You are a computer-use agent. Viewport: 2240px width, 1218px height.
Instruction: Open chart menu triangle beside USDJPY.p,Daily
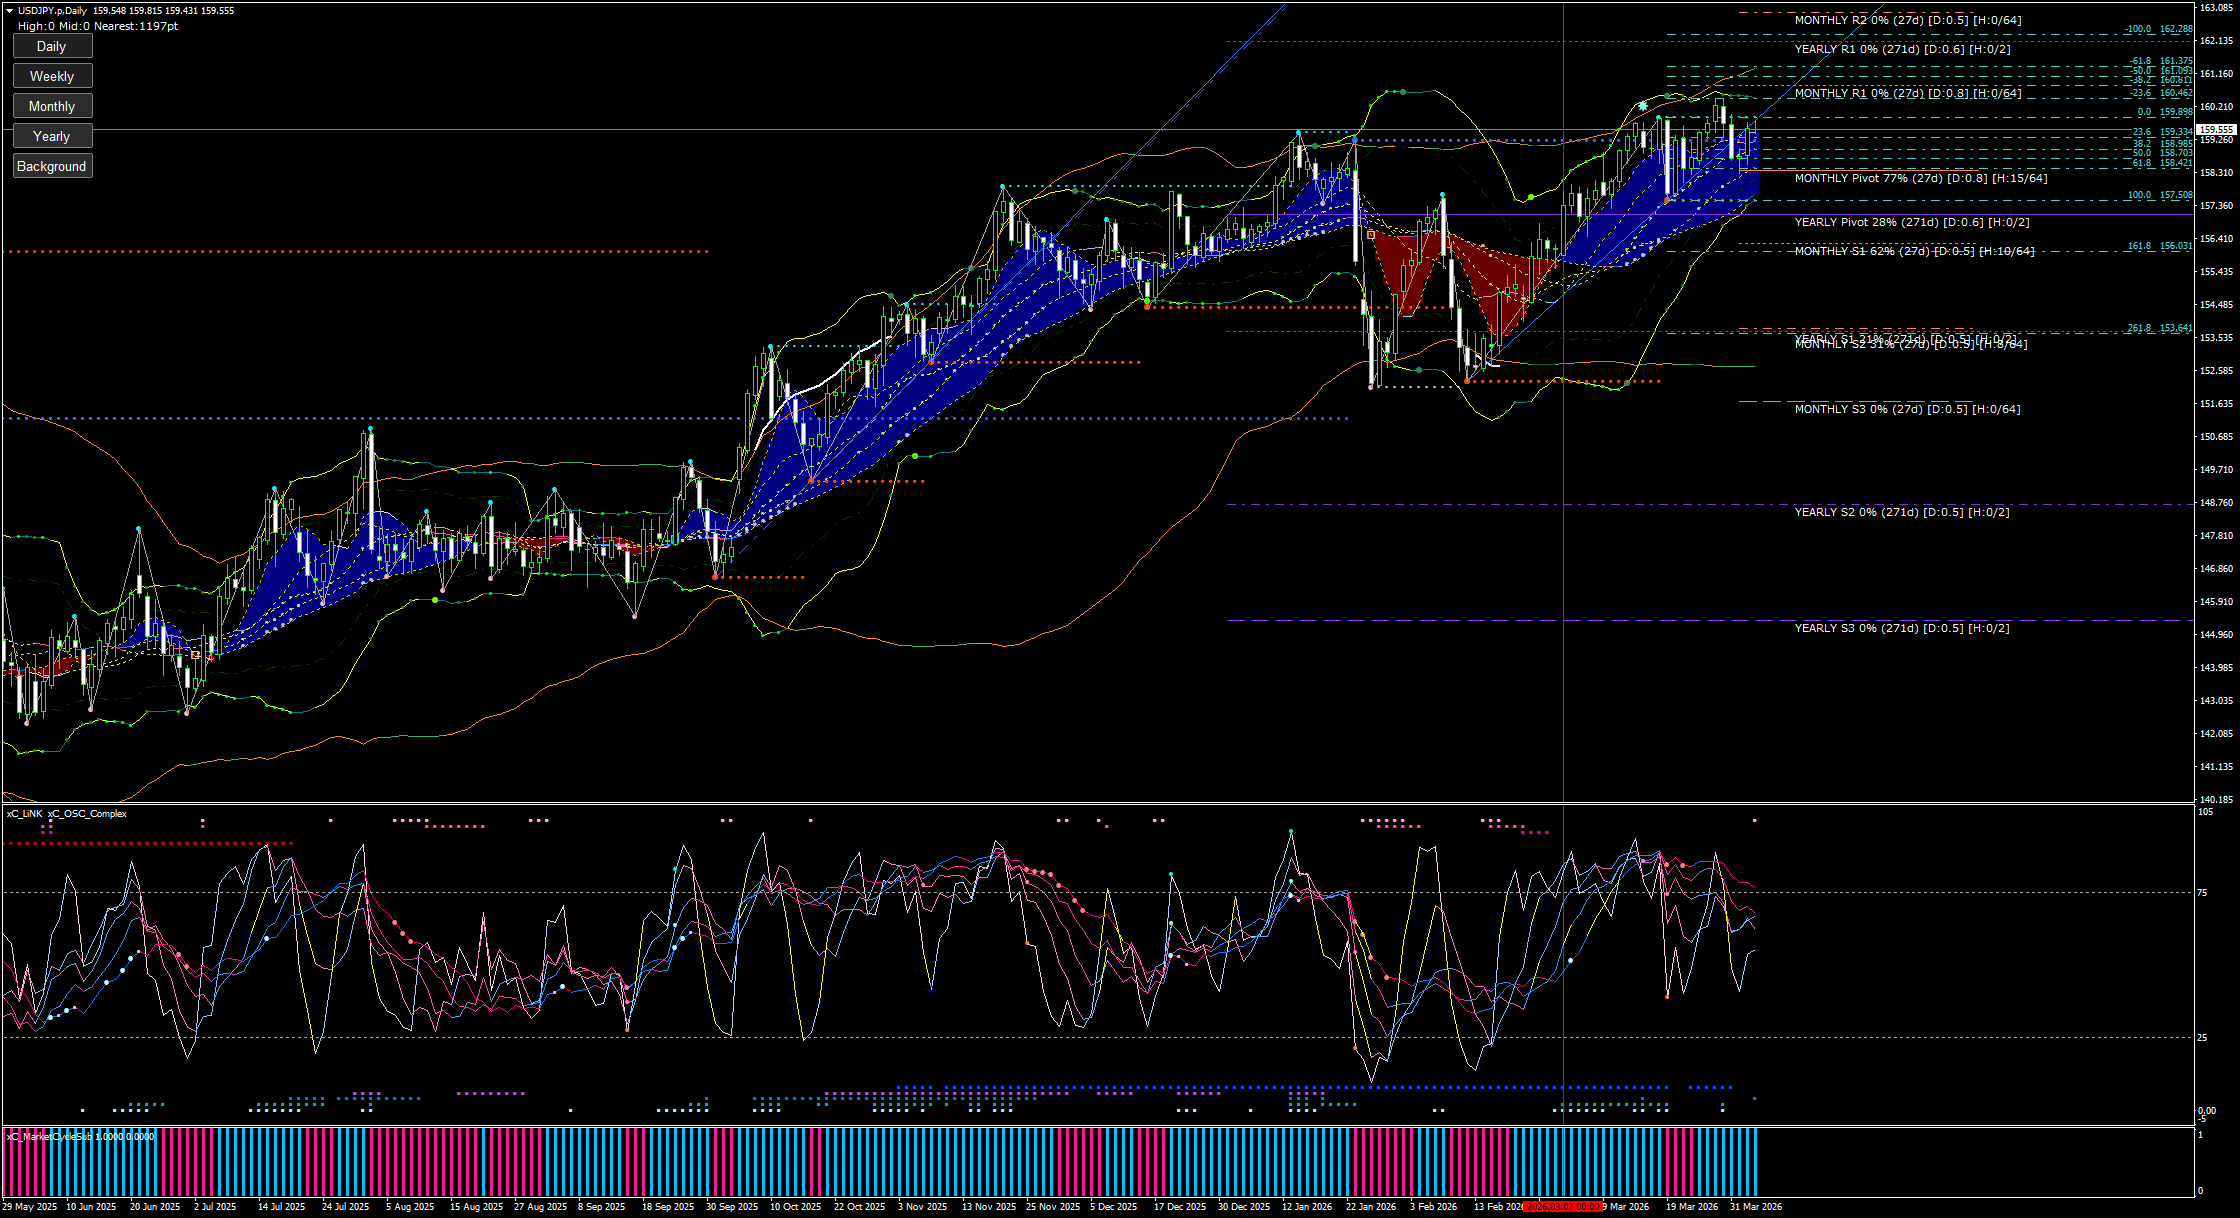click(9, 10)
